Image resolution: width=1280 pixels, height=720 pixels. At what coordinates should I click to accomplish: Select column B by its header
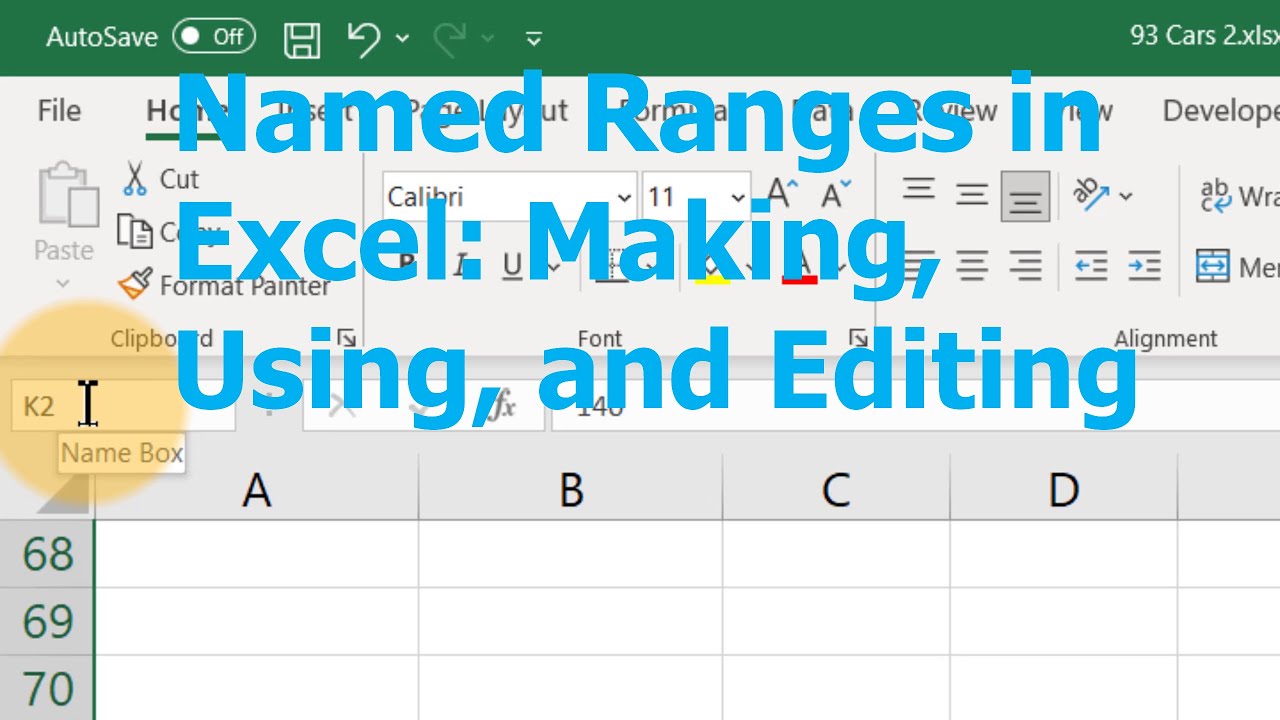point(571,491)
